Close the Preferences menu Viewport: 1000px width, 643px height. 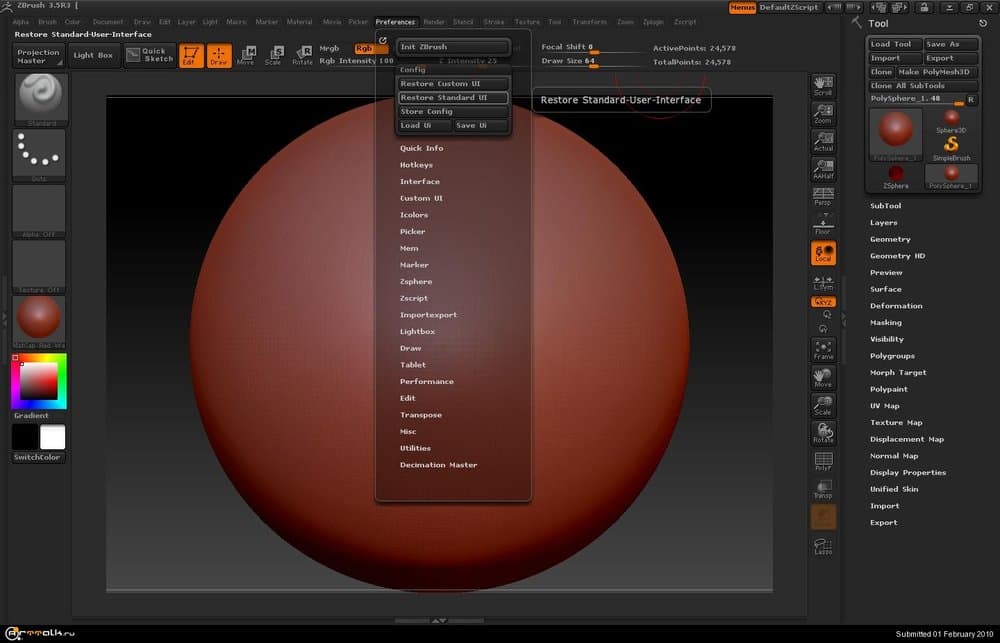click(395, 22)
